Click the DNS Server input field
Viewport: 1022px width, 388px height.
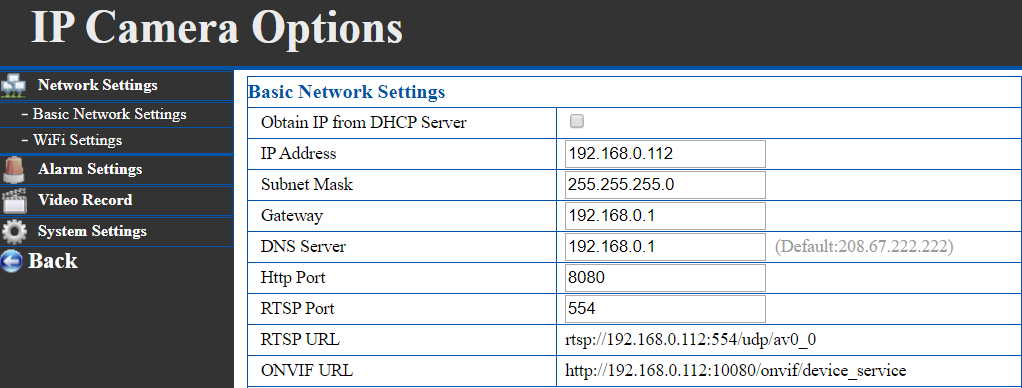click(x=665, y=246)
